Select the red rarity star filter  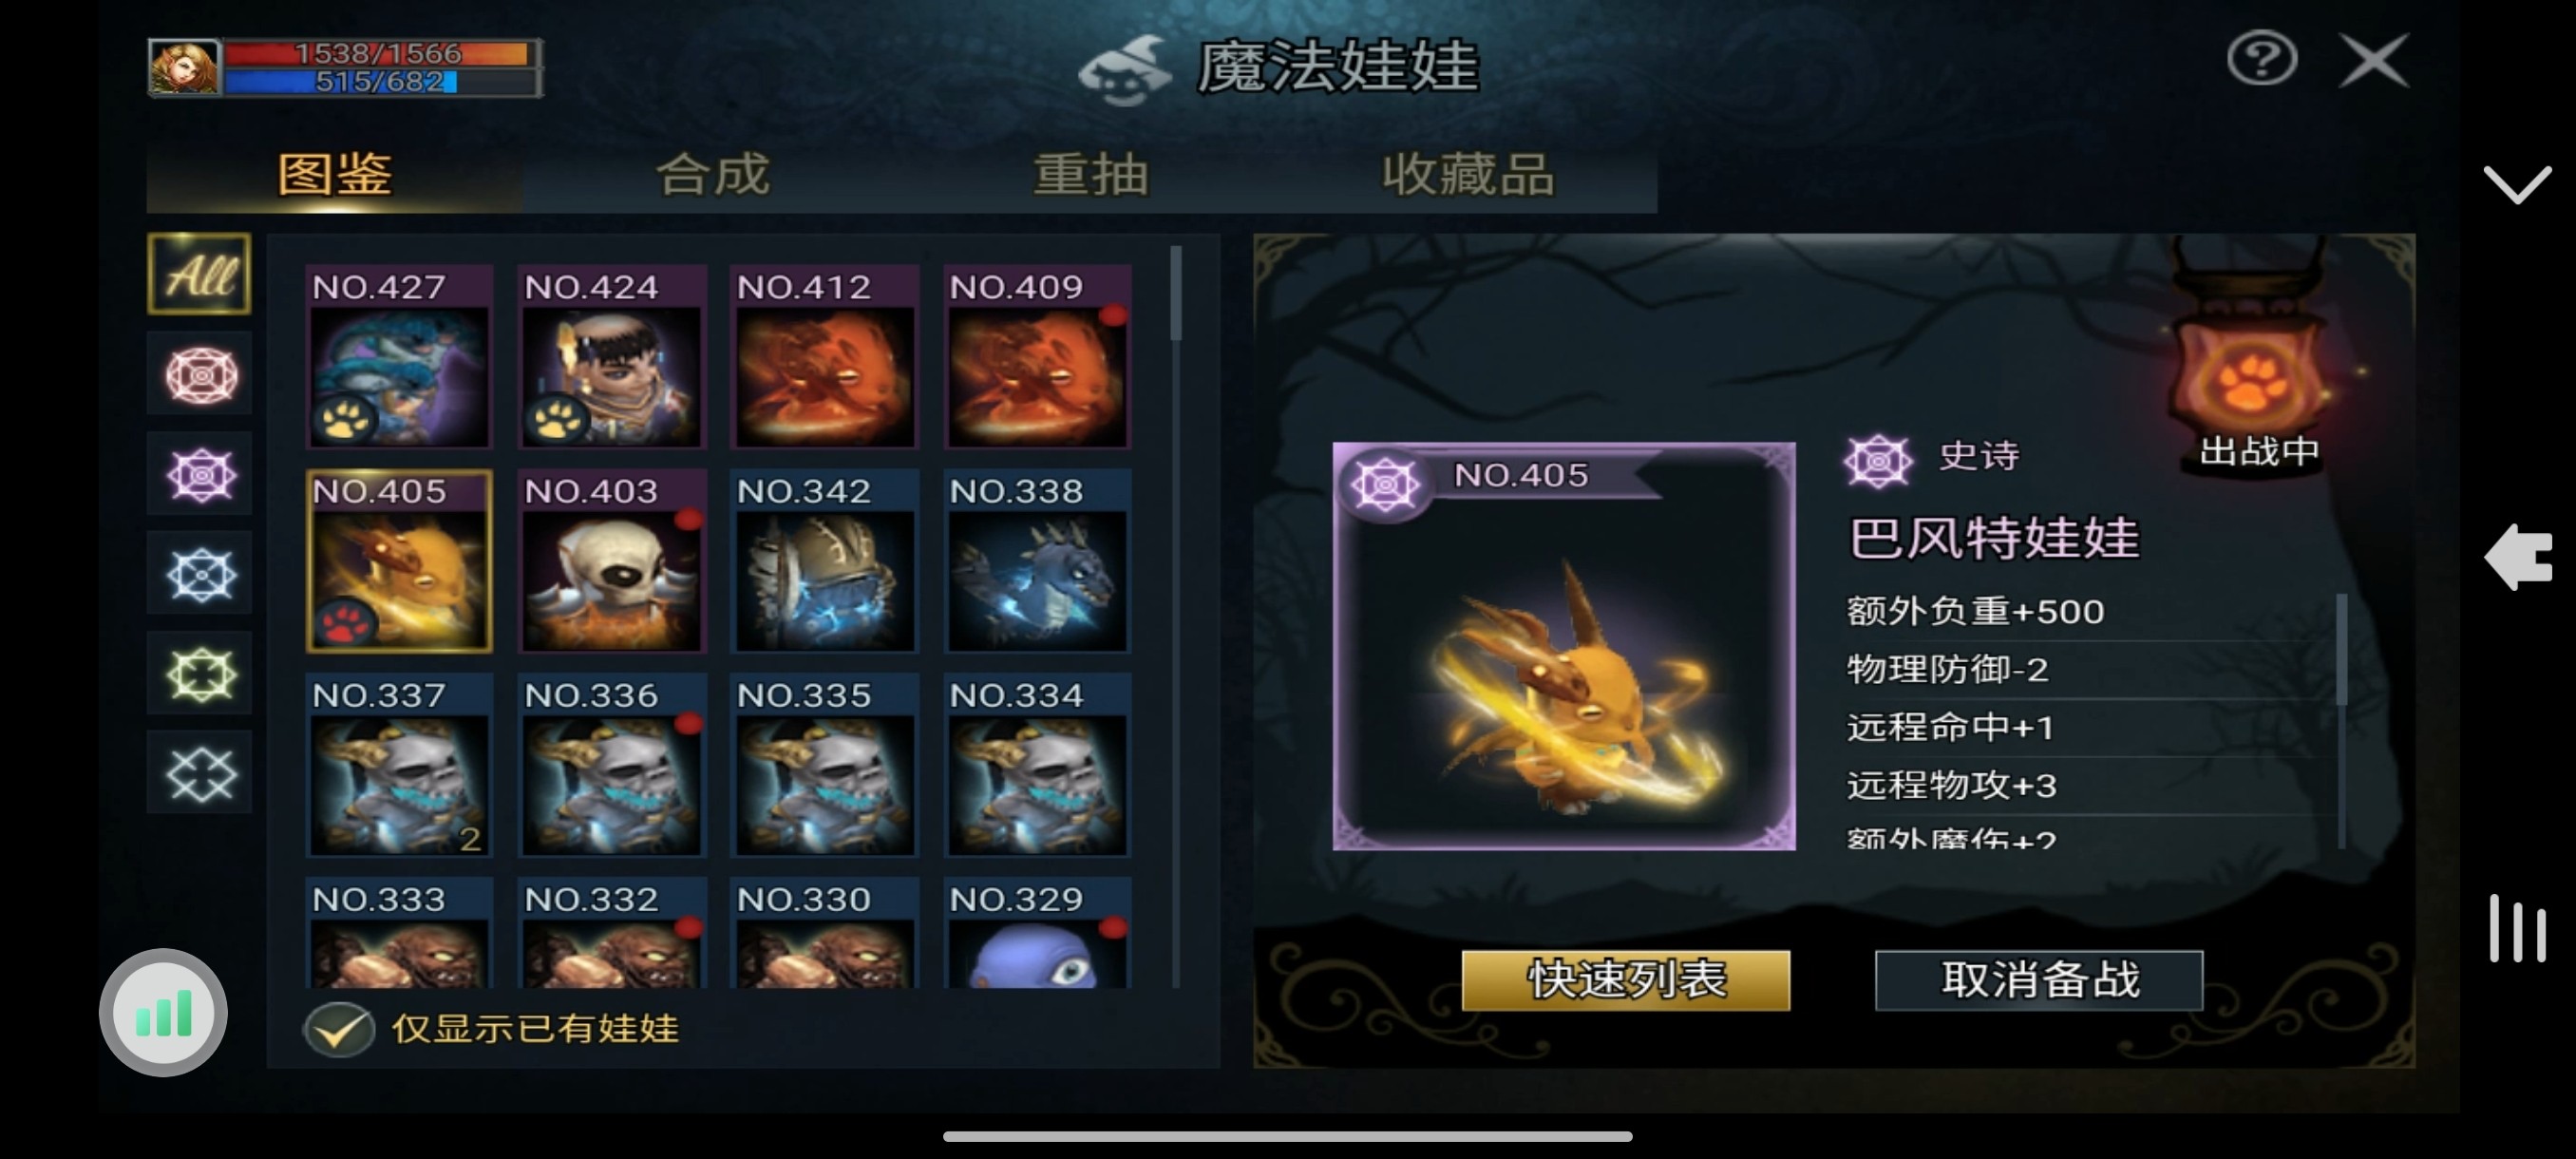tap(200, 376)
